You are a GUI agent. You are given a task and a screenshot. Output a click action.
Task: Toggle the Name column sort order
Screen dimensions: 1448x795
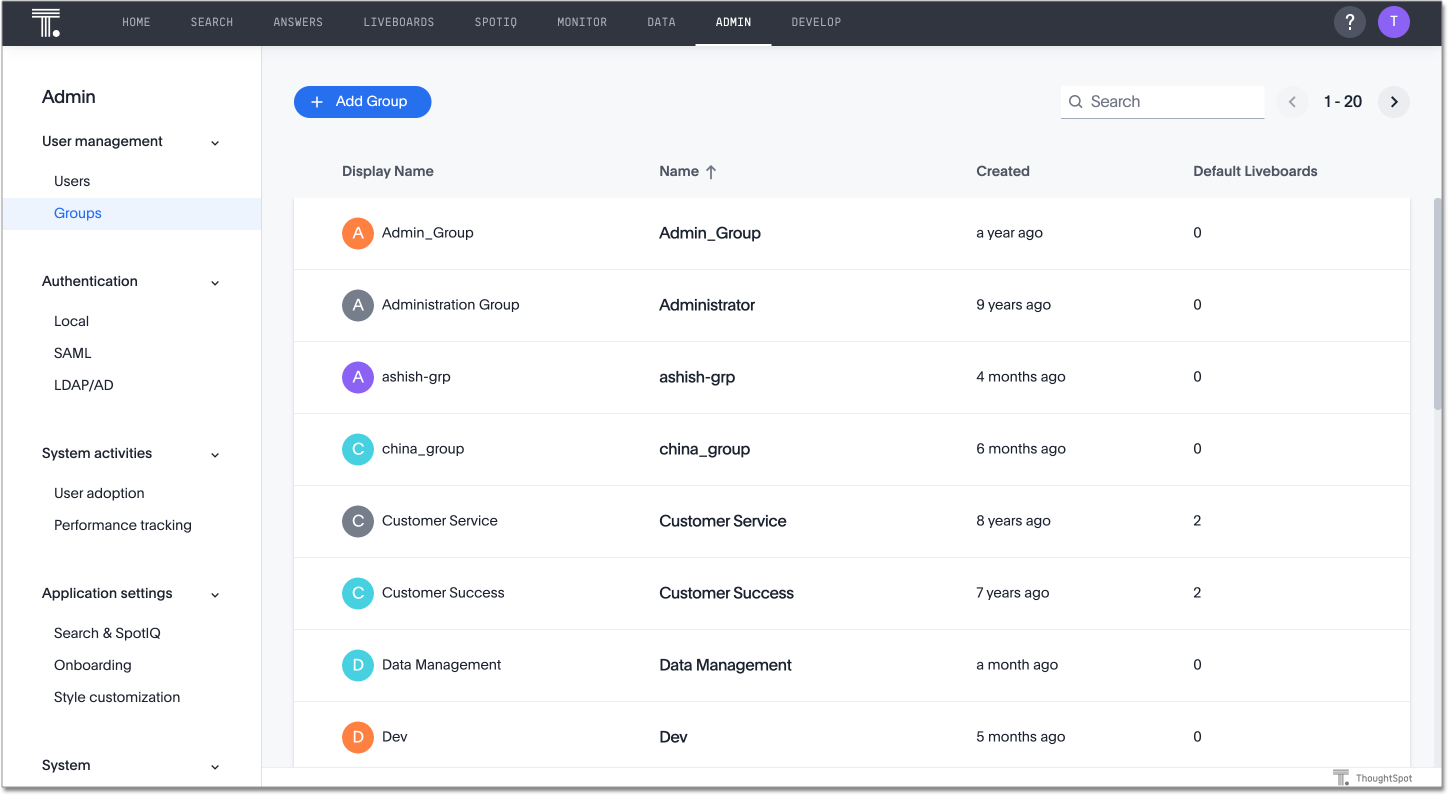coord(687,171)
